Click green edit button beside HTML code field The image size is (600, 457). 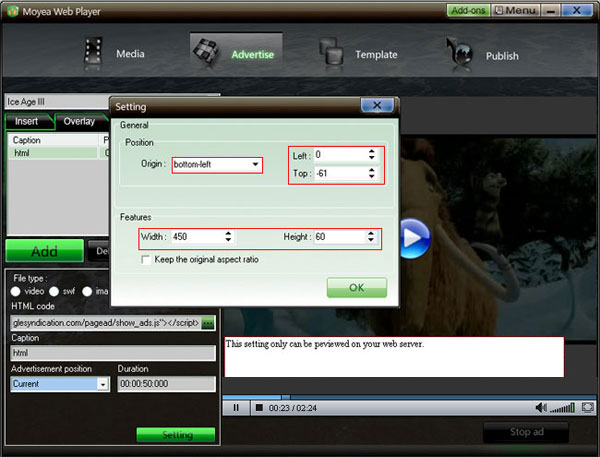tap(208, 323)
